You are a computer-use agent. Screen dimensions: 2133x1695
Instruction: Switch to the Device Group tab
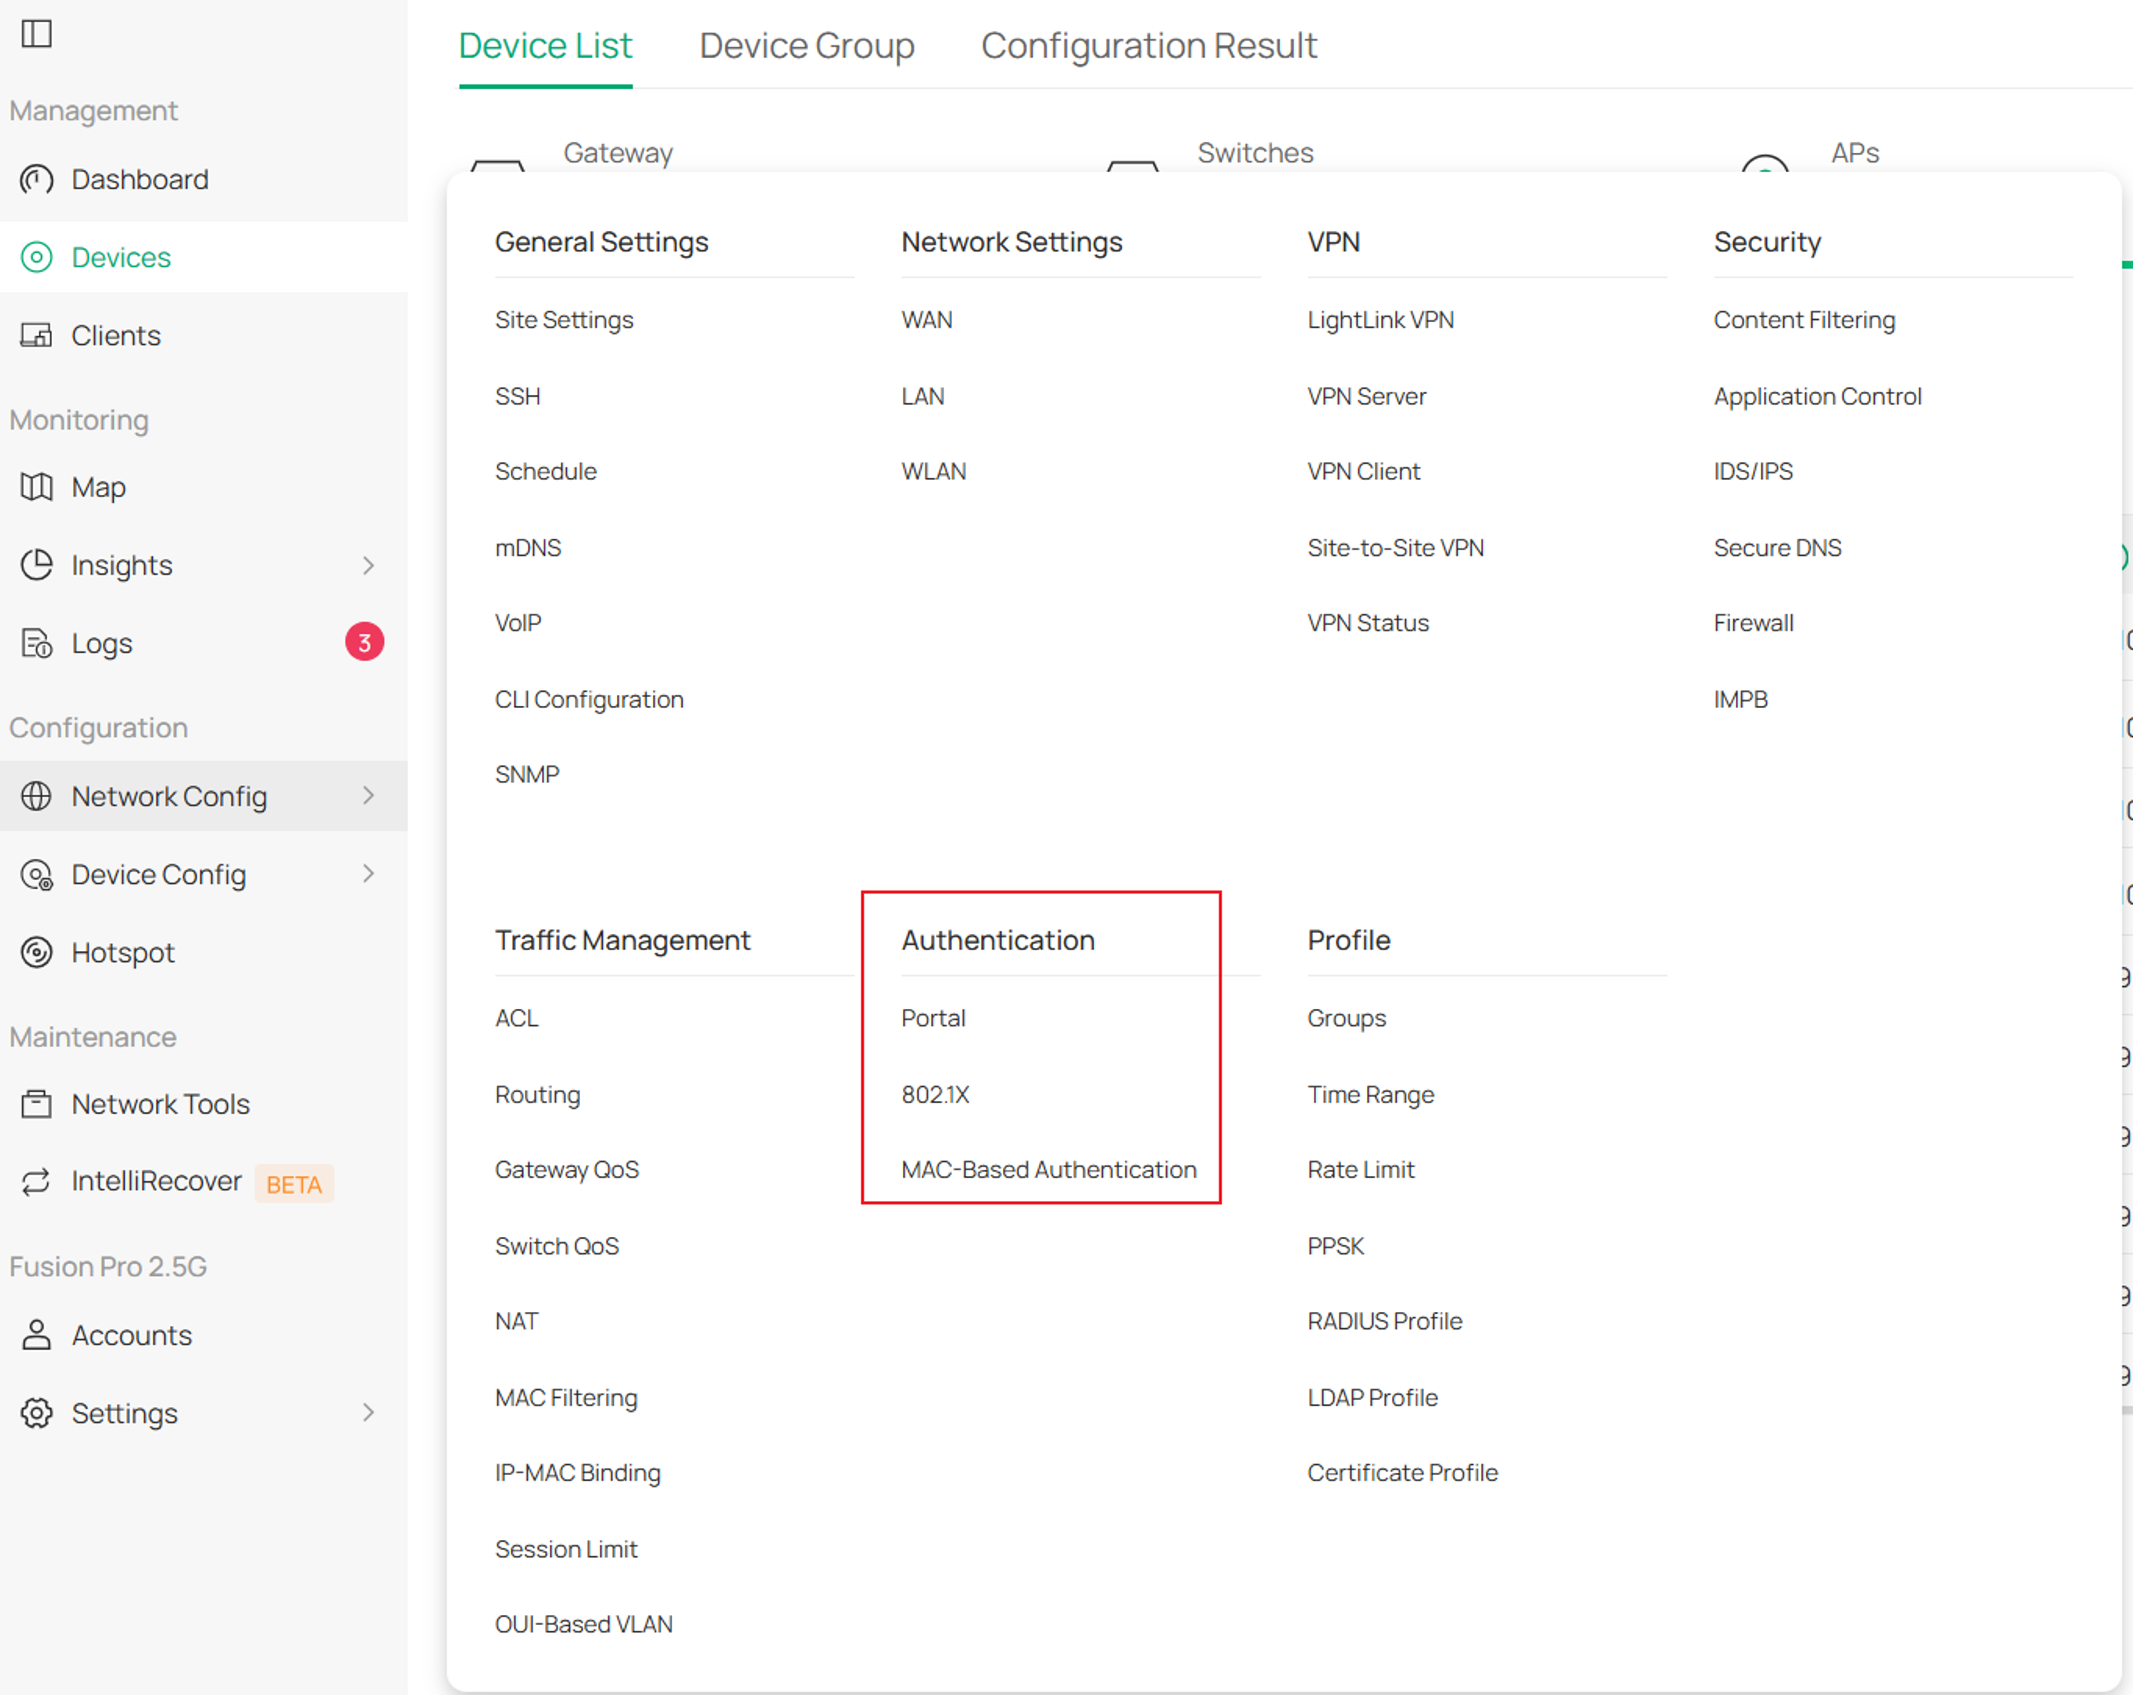tap(806, 46)
